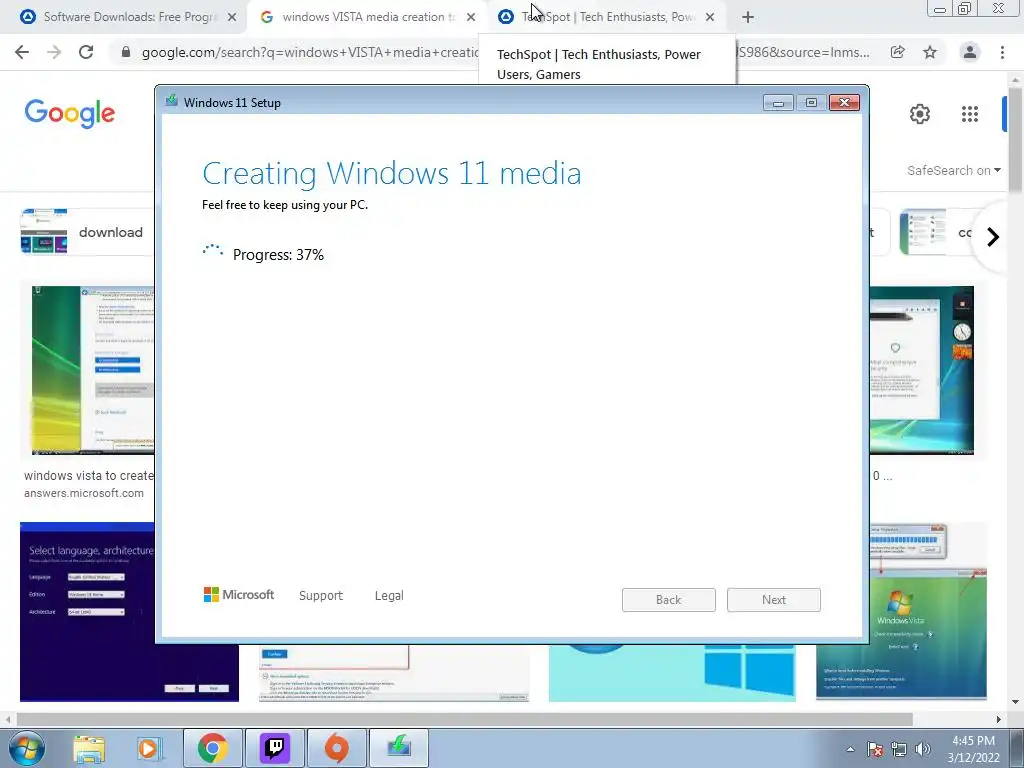Maximize the Windows 11 Setup window
The image size is (1024, 768).
coord(811,103)
